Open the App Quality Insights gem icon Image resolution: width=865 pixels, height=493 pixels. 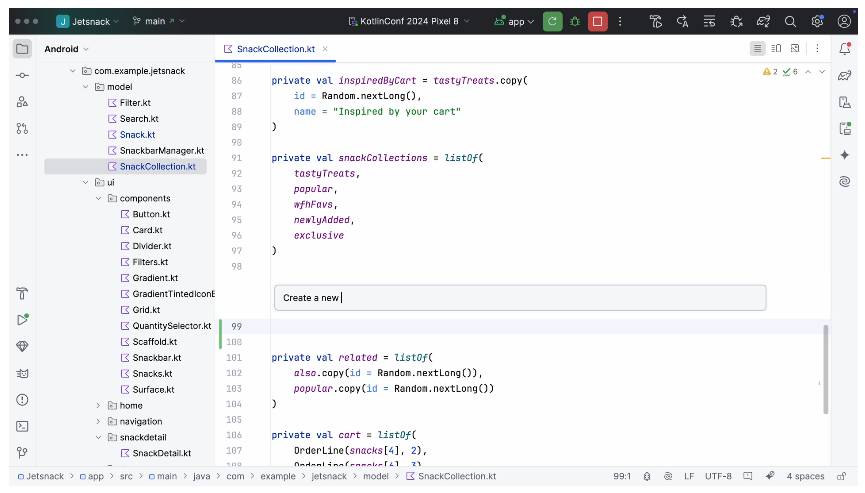(x=22, y=346)
